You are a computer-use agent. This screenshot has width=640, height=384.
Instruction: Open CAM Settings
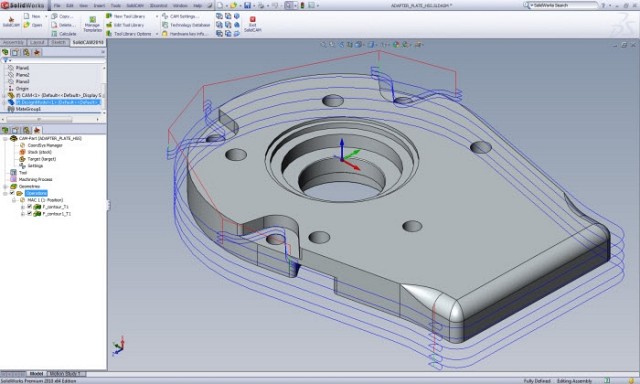point(180,16)
